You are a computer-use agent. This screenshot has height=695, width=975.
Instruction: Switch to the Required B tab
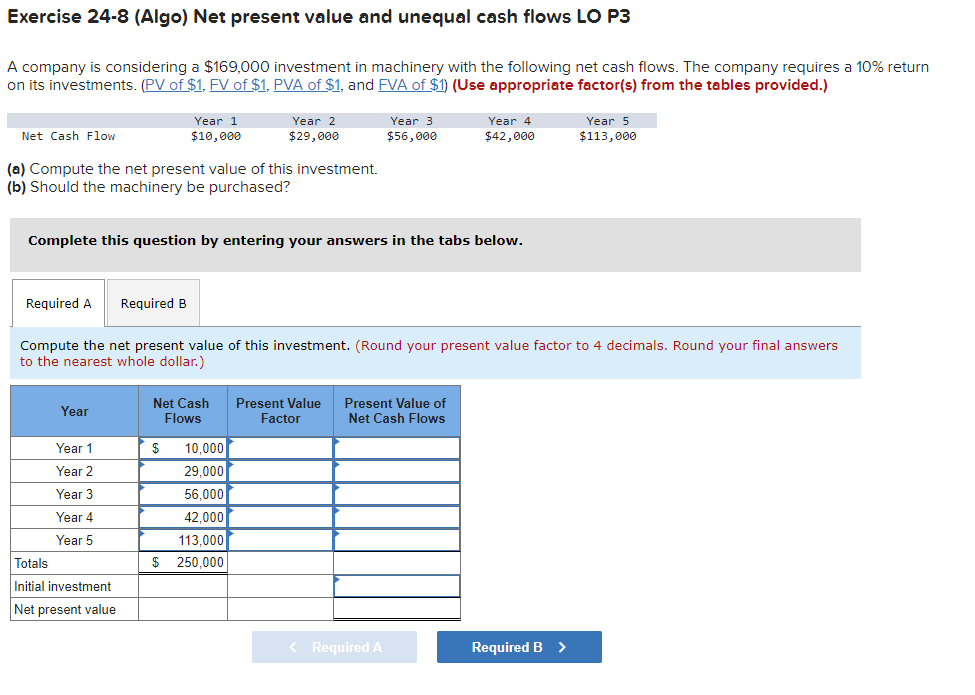[152, 303]
